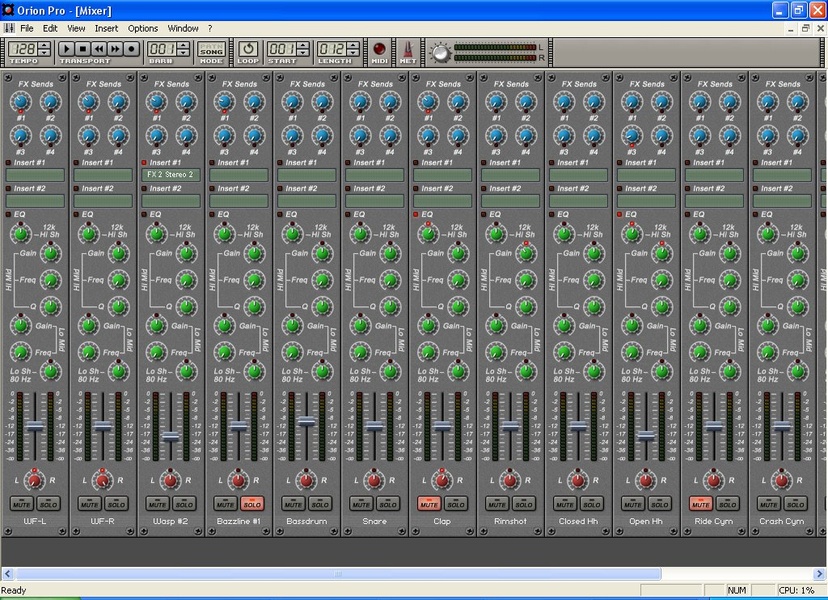Click the red MIDI indicator icon
828x600 pixels.
pos(380,49)
